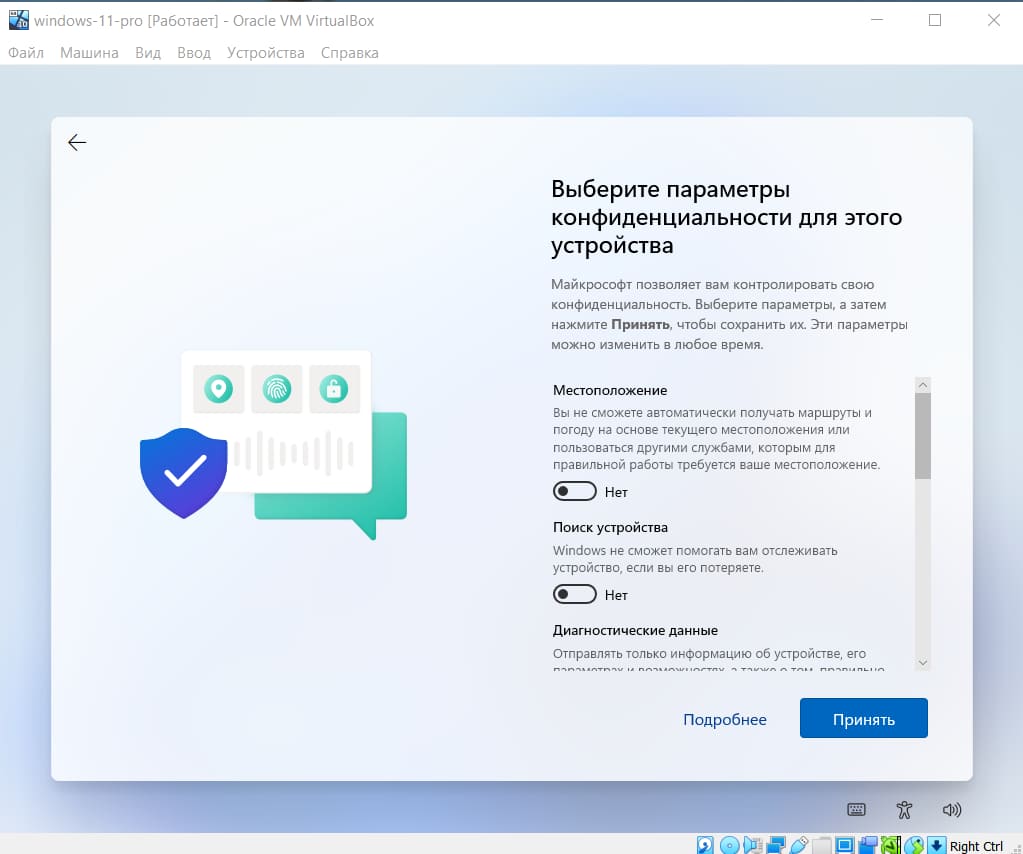Open the audio indicator in VirtualBox status bar
The width and height of the screenshot is (1023, 854).
tap(752, 846)
